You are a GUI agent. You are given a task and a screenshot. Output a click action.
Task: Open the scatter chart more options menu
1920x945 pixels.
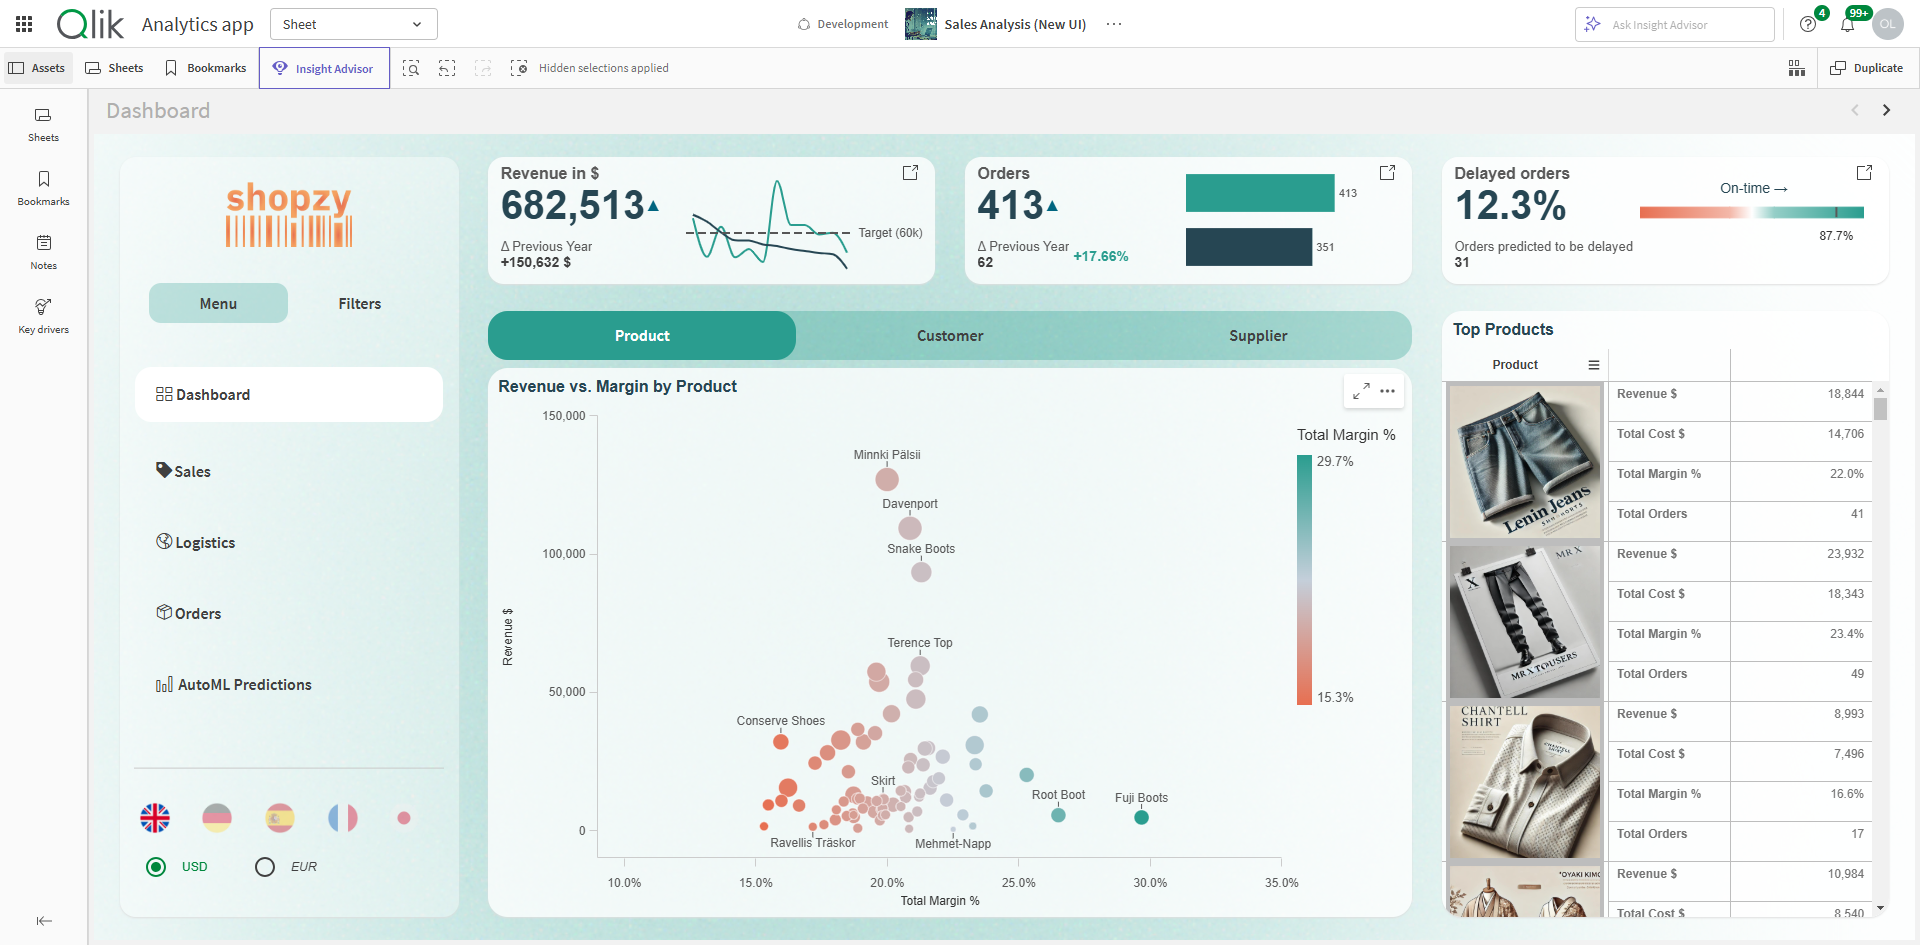coord(1388,391)
